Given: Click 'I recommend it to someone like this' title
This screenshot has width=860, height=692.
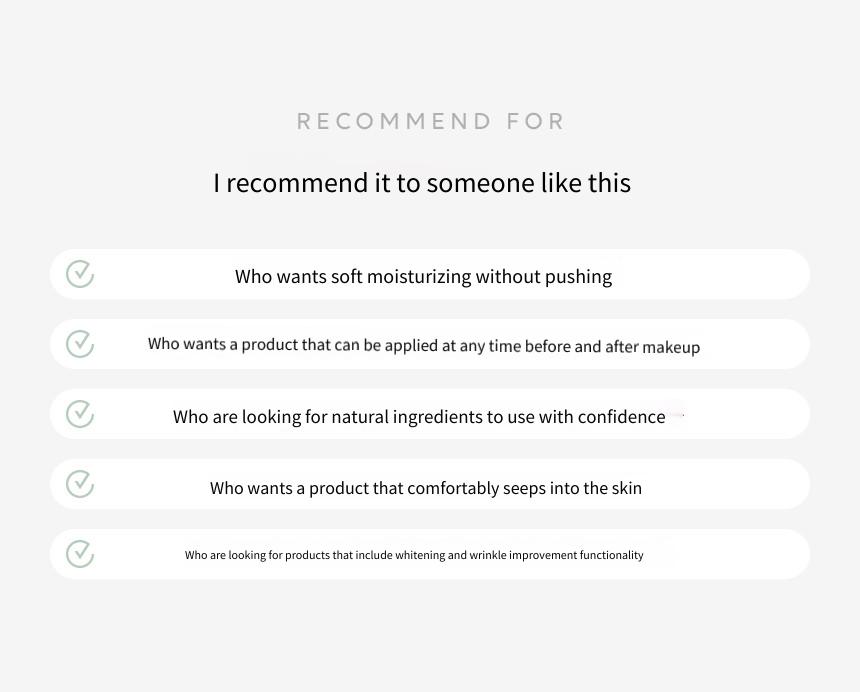Looking at the screenshot, I should click(x=422, y=183).
